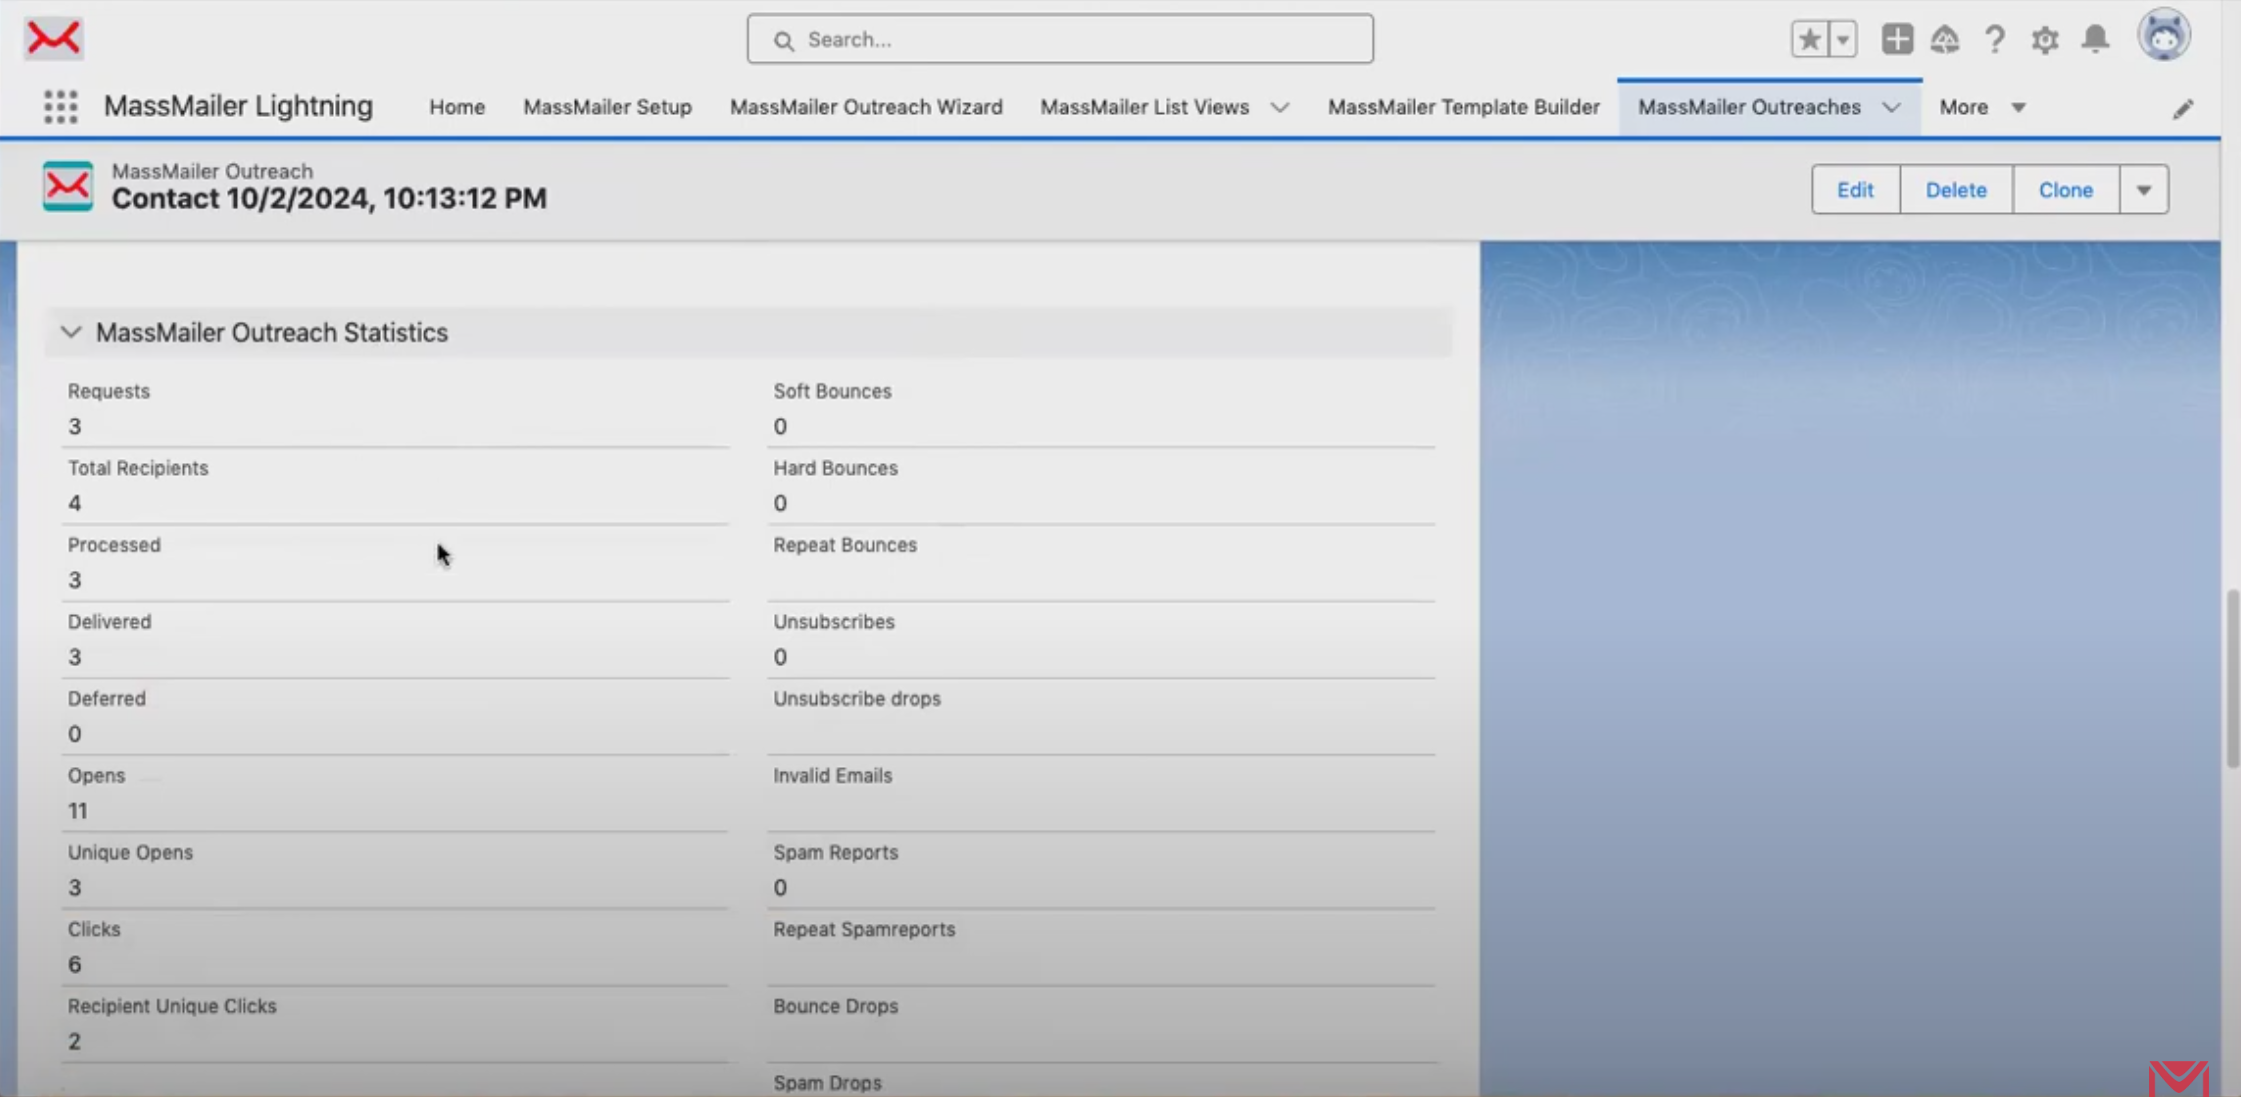The height and width of the screenshot is (1097, 2241).
Task: Click the MassMailer logo in top-left corner
Action: pyautogui.click(x=54, y=38)
